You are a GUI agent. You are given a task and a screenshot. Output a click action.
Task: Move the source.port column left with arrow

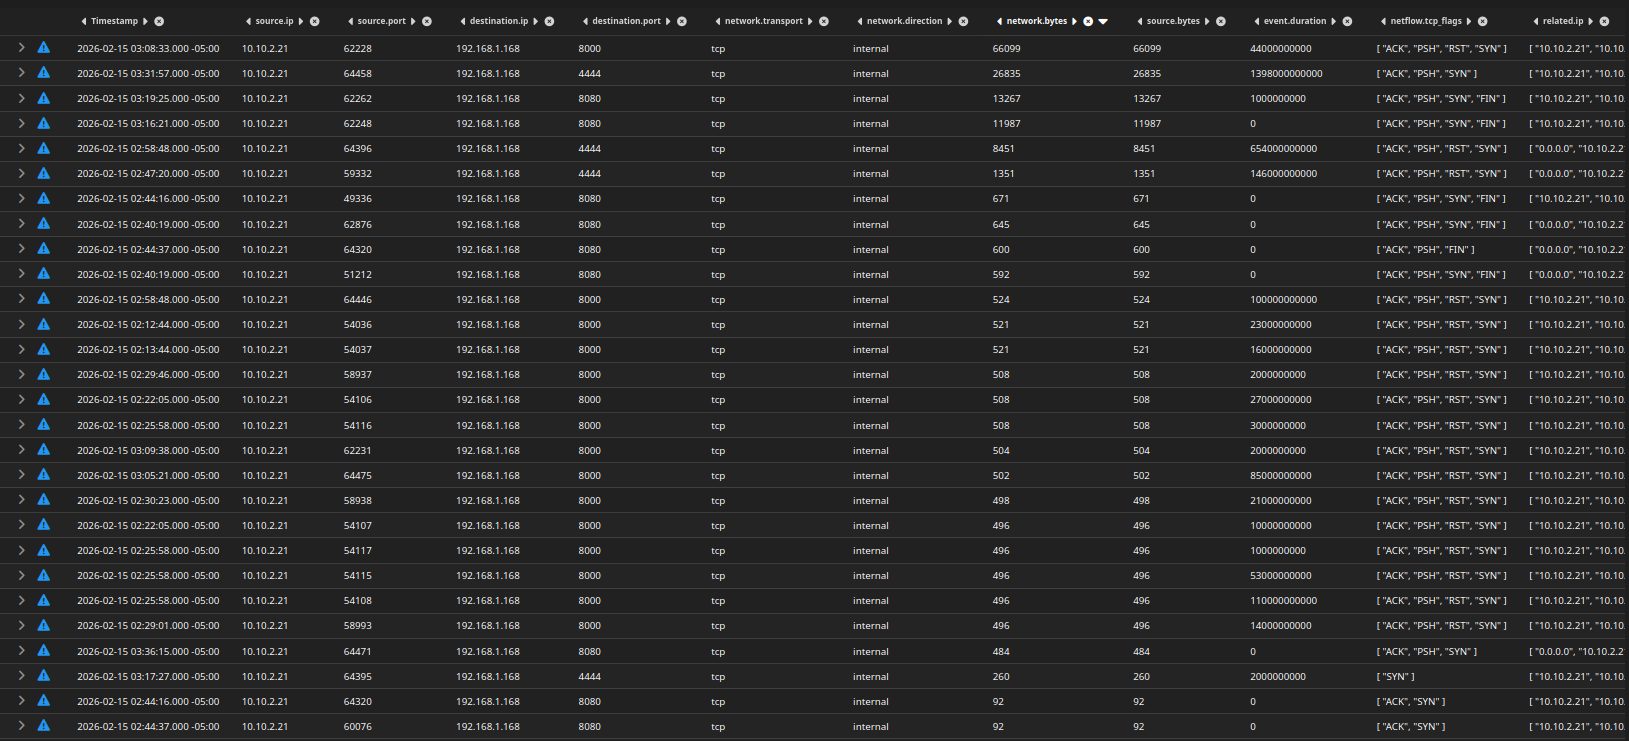point(351,21)
